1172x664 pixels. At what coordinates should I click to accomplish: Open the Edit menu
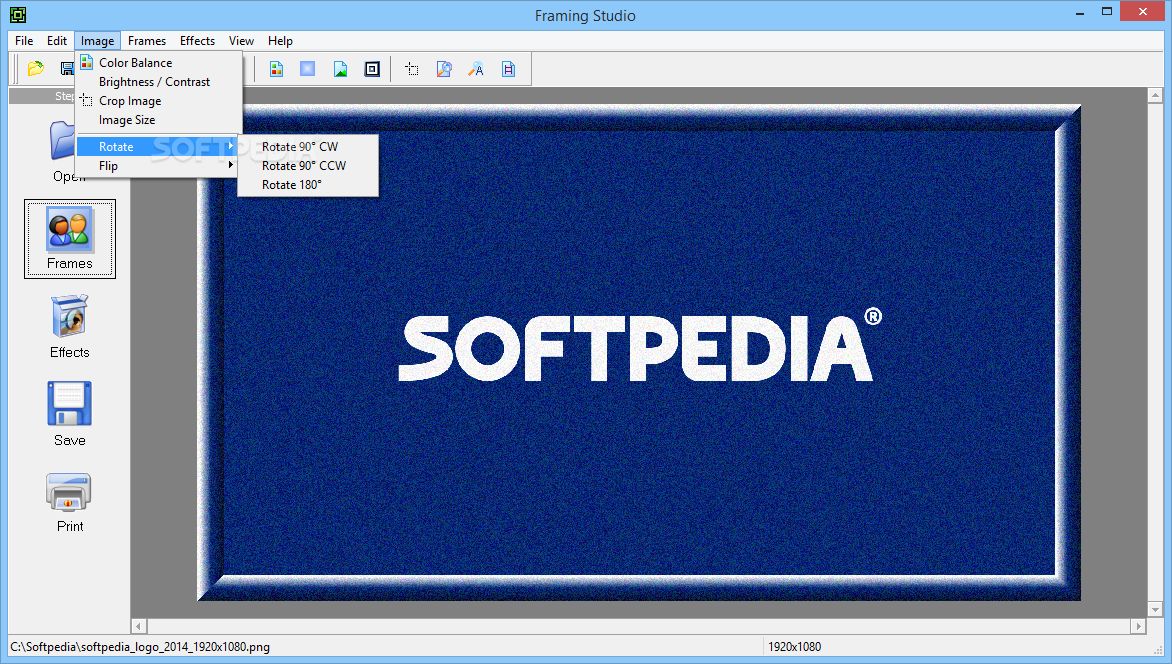(x=57, y=41)
